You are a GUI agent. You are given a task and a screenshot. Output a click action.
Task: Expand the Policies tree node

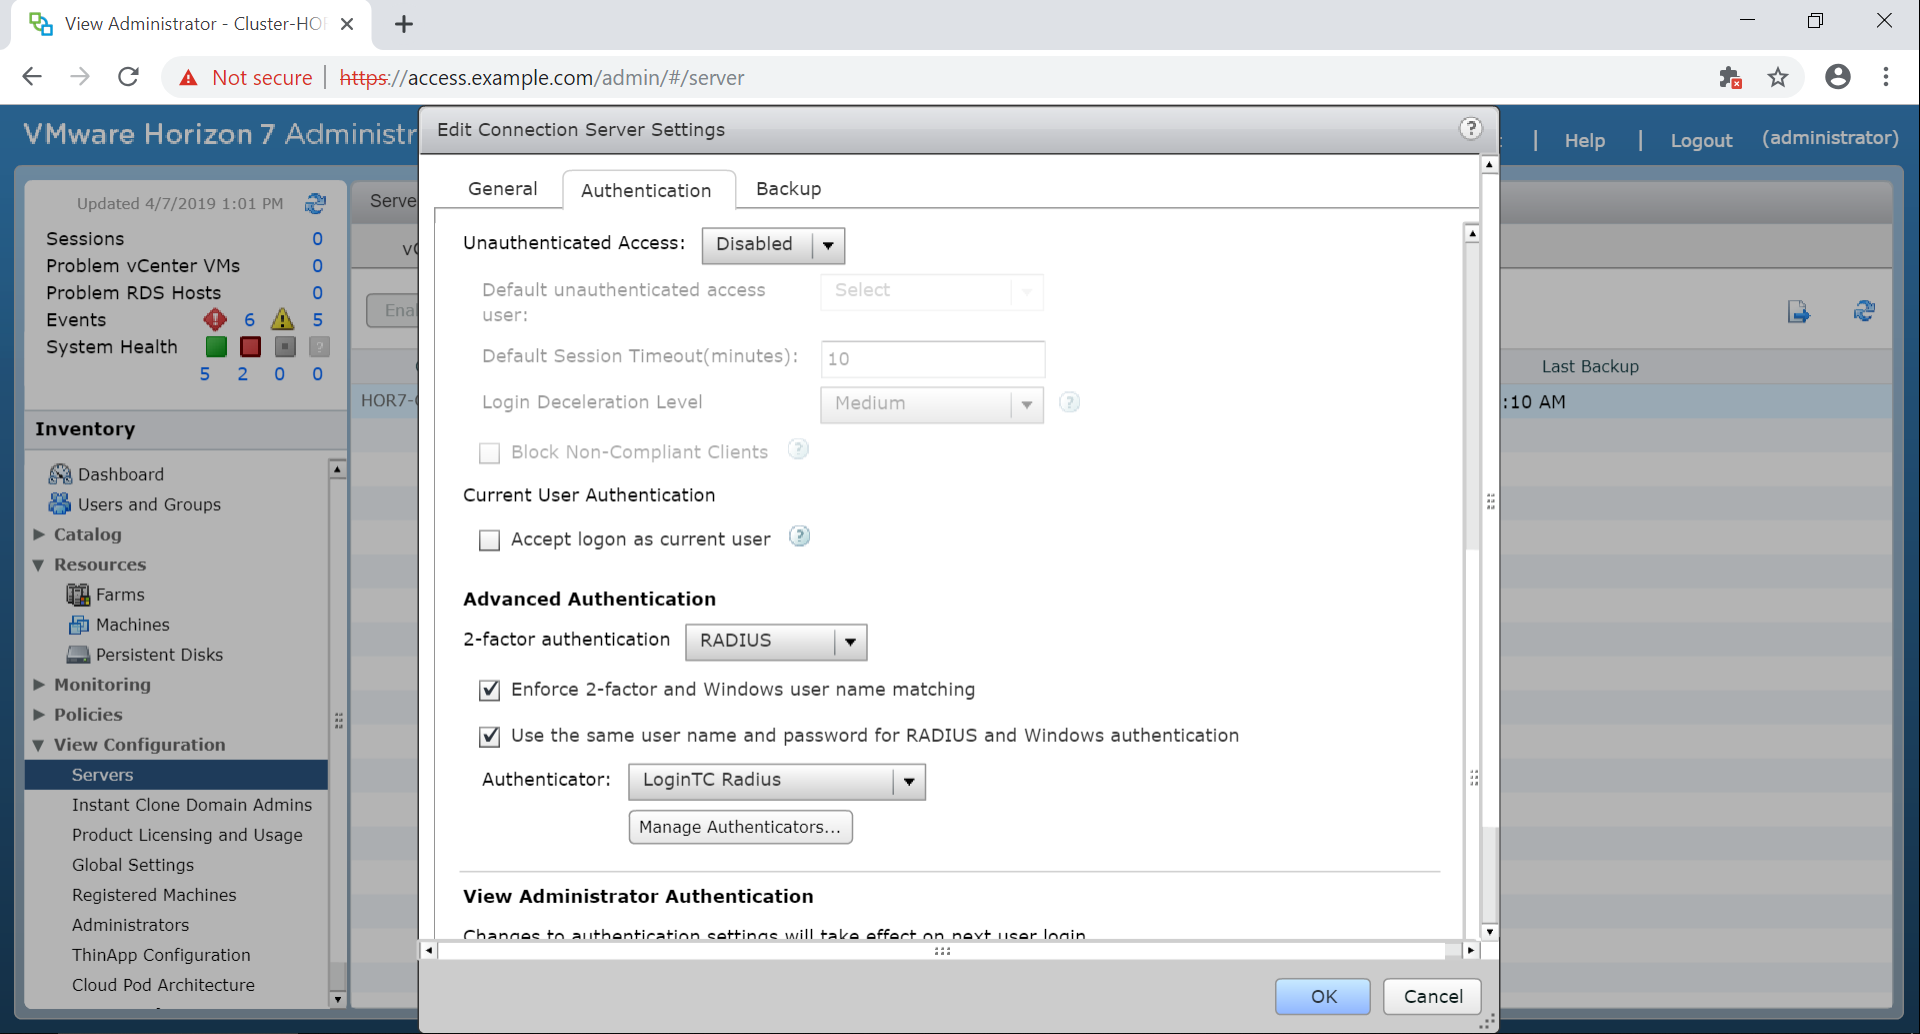click(39, 714)
